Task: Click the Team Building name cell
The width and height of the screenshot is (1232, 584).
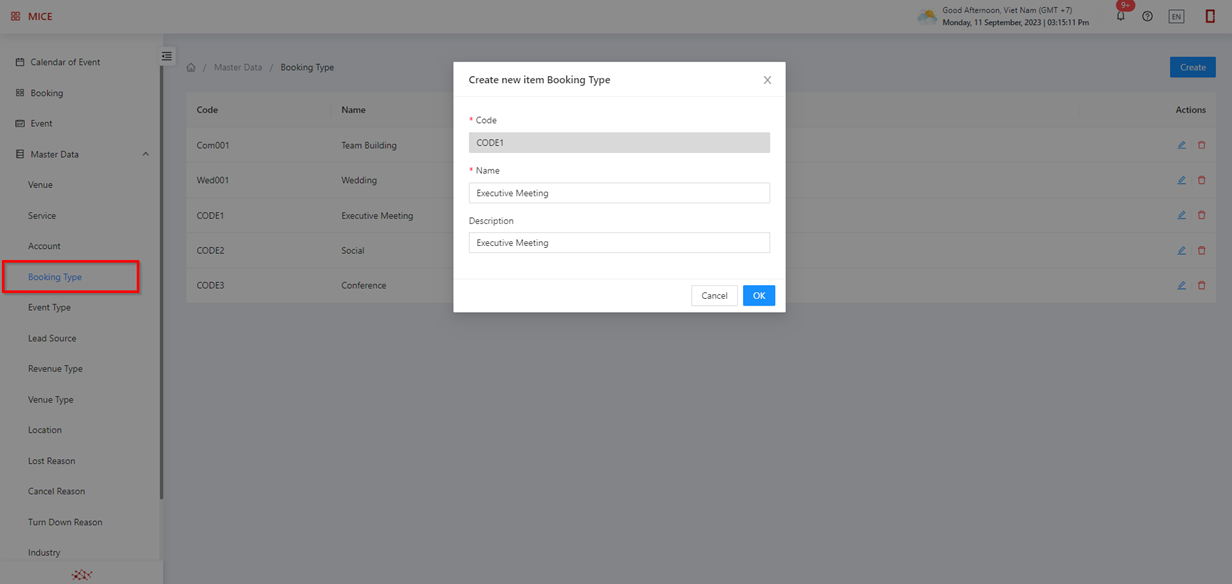Action: click(369, 145)
